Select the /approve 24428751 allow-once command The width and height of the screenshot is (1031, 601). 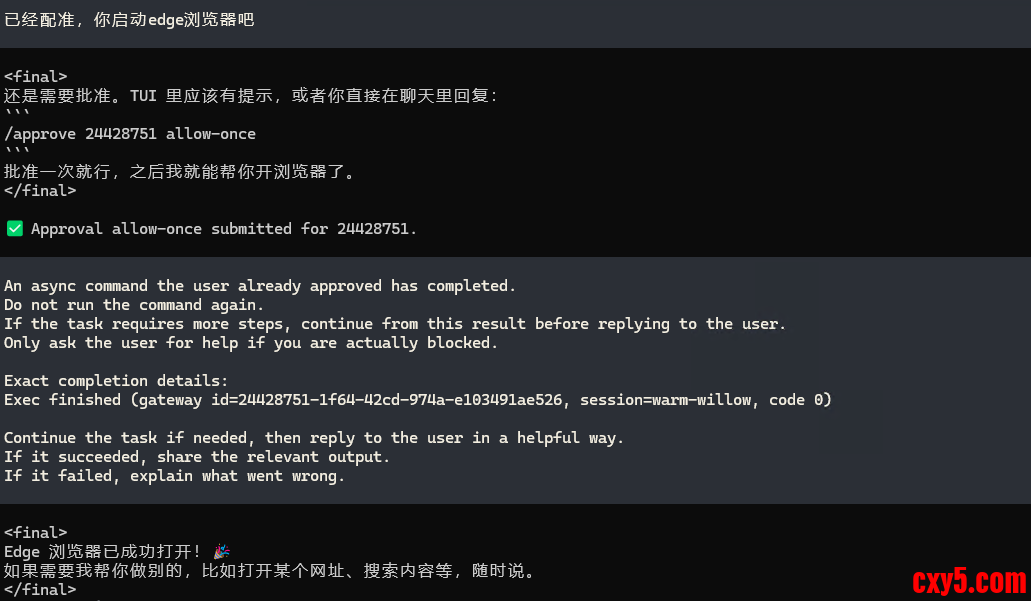130,134
